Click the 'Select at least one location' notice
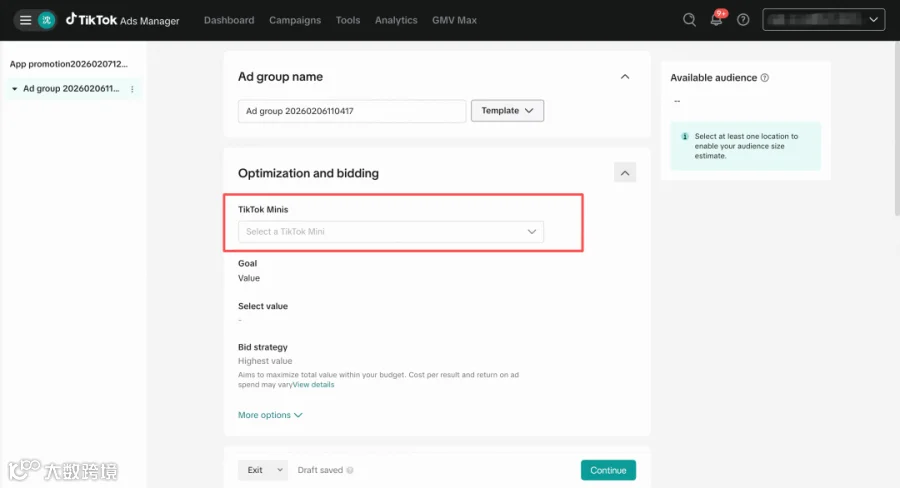The width and height of the screenshot is (900, 488). click(x=746, y=146)
